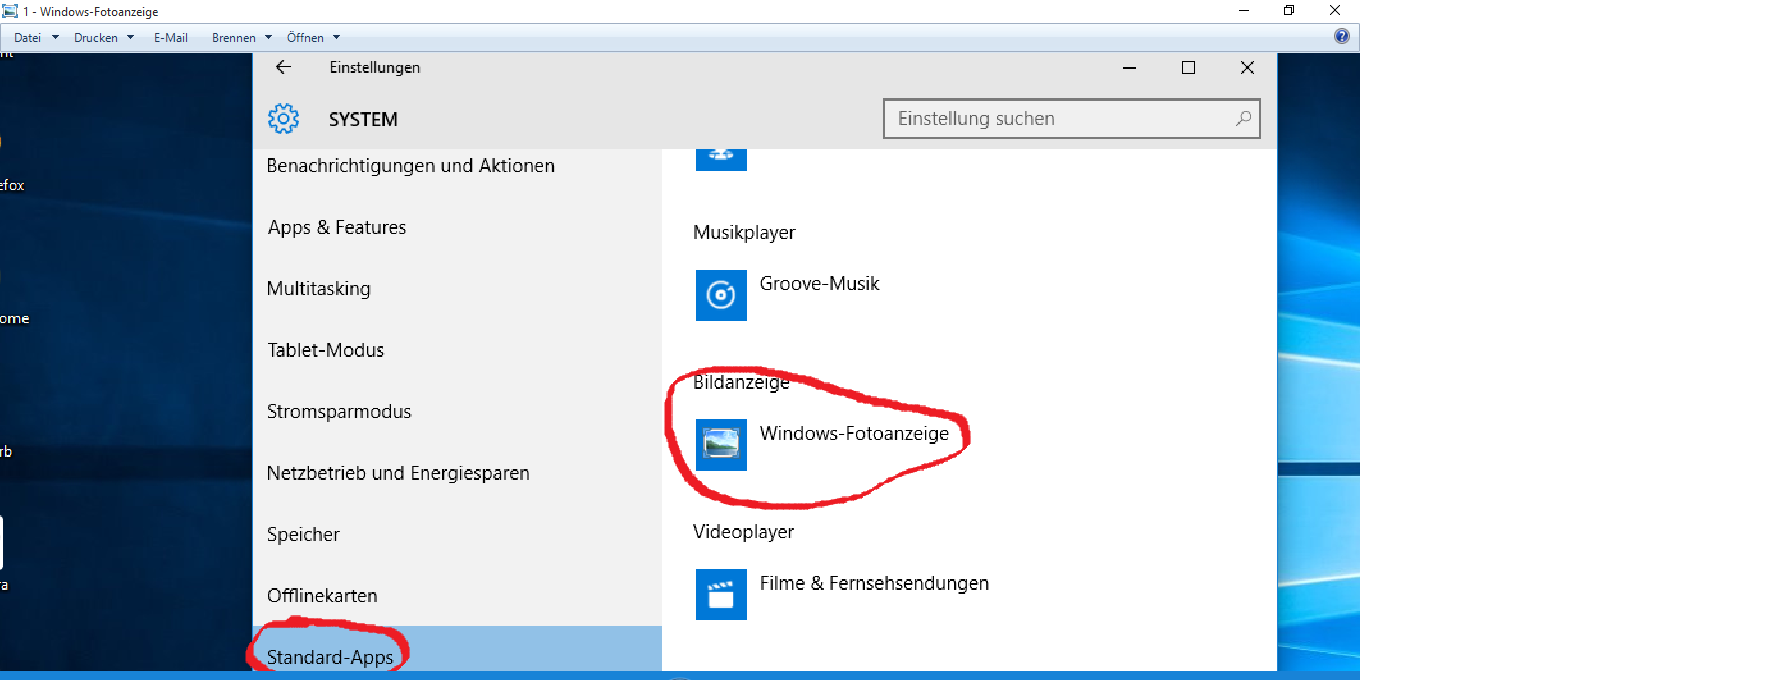Select Standard-Apps in the sidebar
The width and height of the screenshot is (1792, 680).
tap(457, 650)
